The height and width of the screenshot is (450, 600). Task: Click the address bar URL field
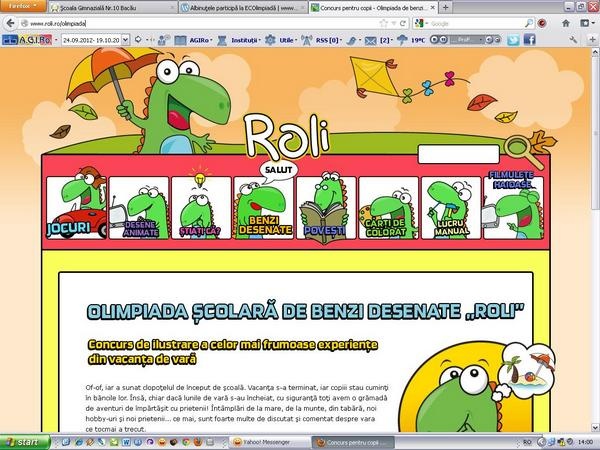click(x=199, y=23)
